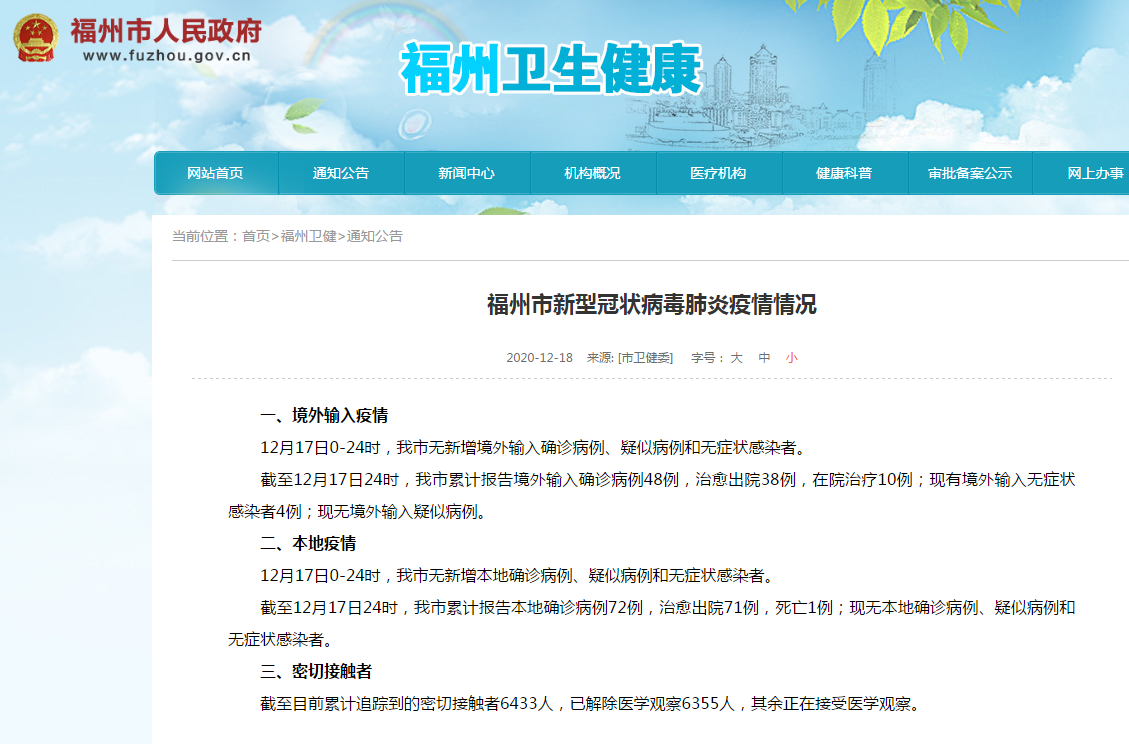1129x744 pixels.
Task: Open the 新闻中心 navigation item
Action: pyautogui.click(x=466, y=173)
